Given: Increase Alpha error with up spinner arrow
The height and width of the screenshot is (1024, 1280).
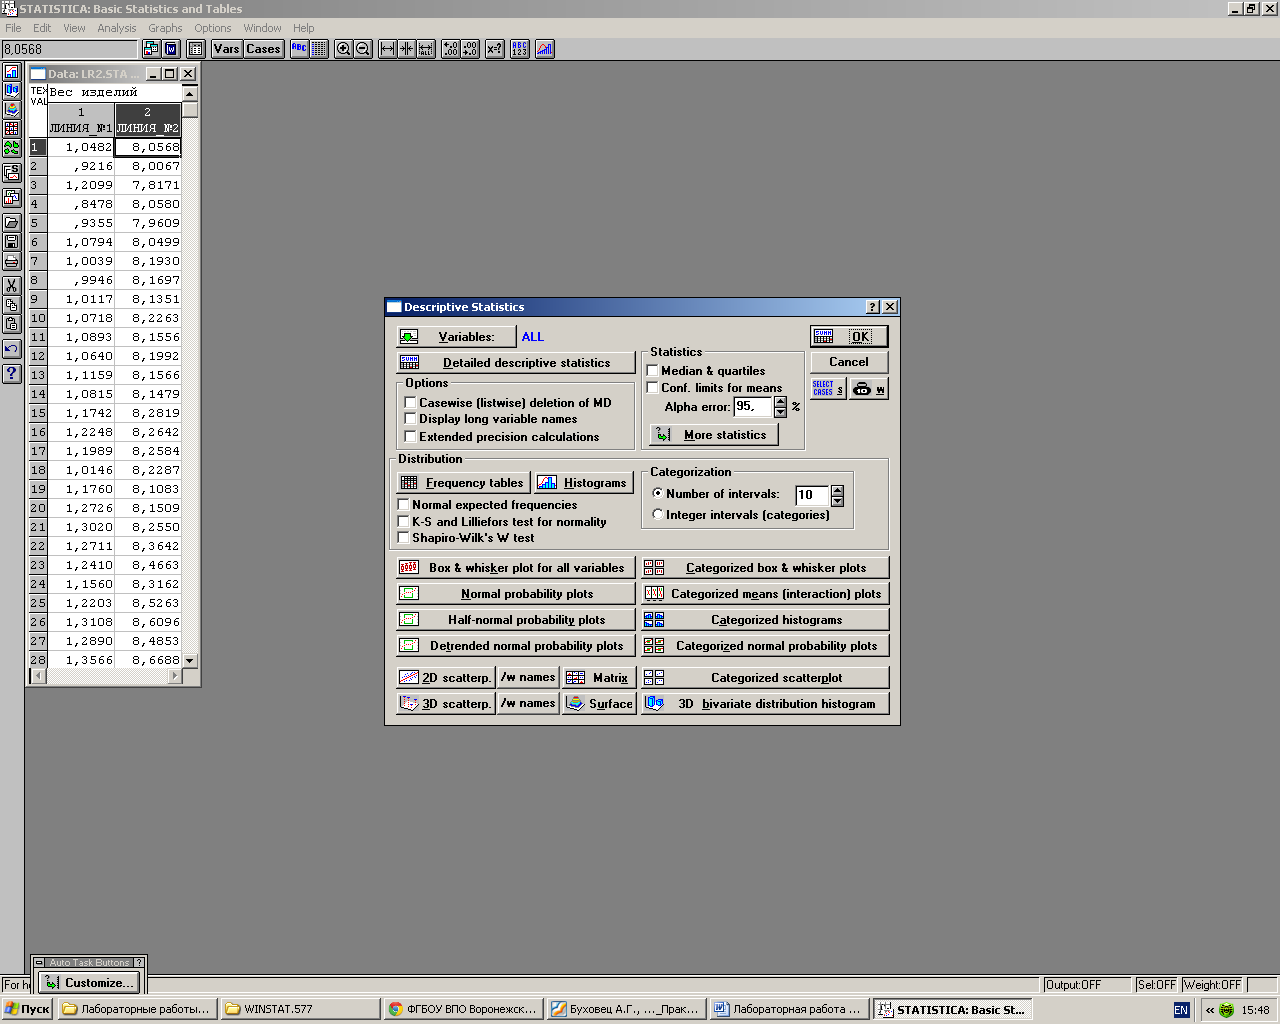Looking at the screenshot, I should (781, 402).
